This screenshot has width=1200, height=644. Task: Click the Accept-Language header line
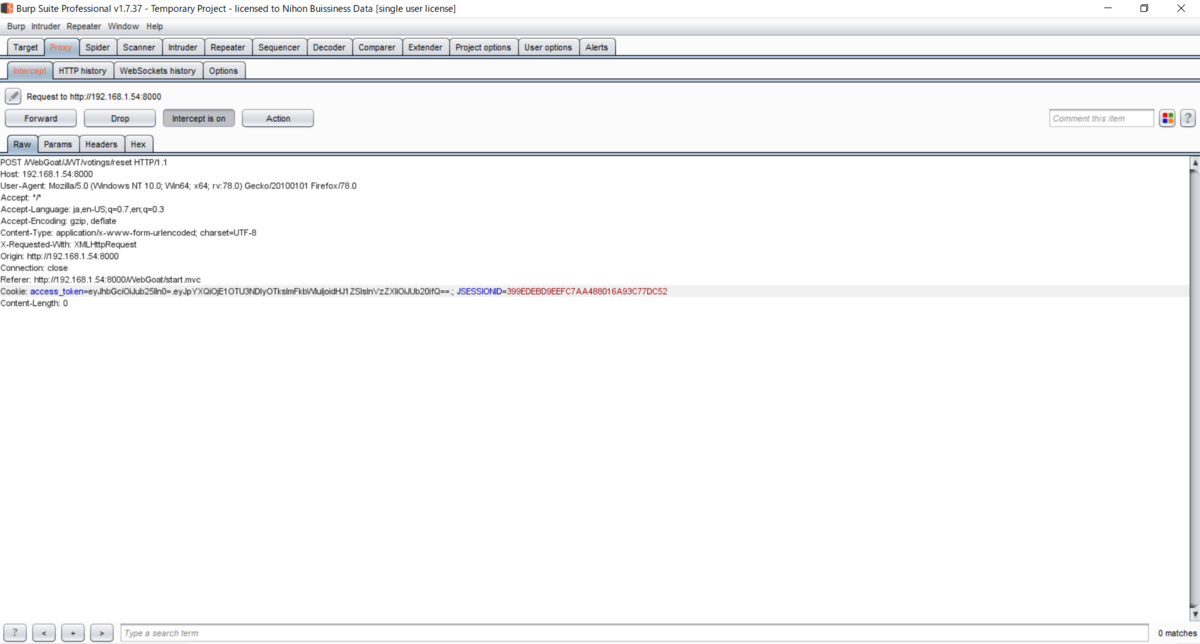(x=82, y=209)
